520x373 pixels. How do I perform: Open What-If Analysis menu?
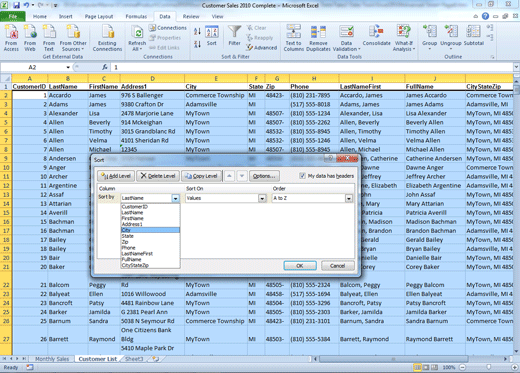click(404, 38)
